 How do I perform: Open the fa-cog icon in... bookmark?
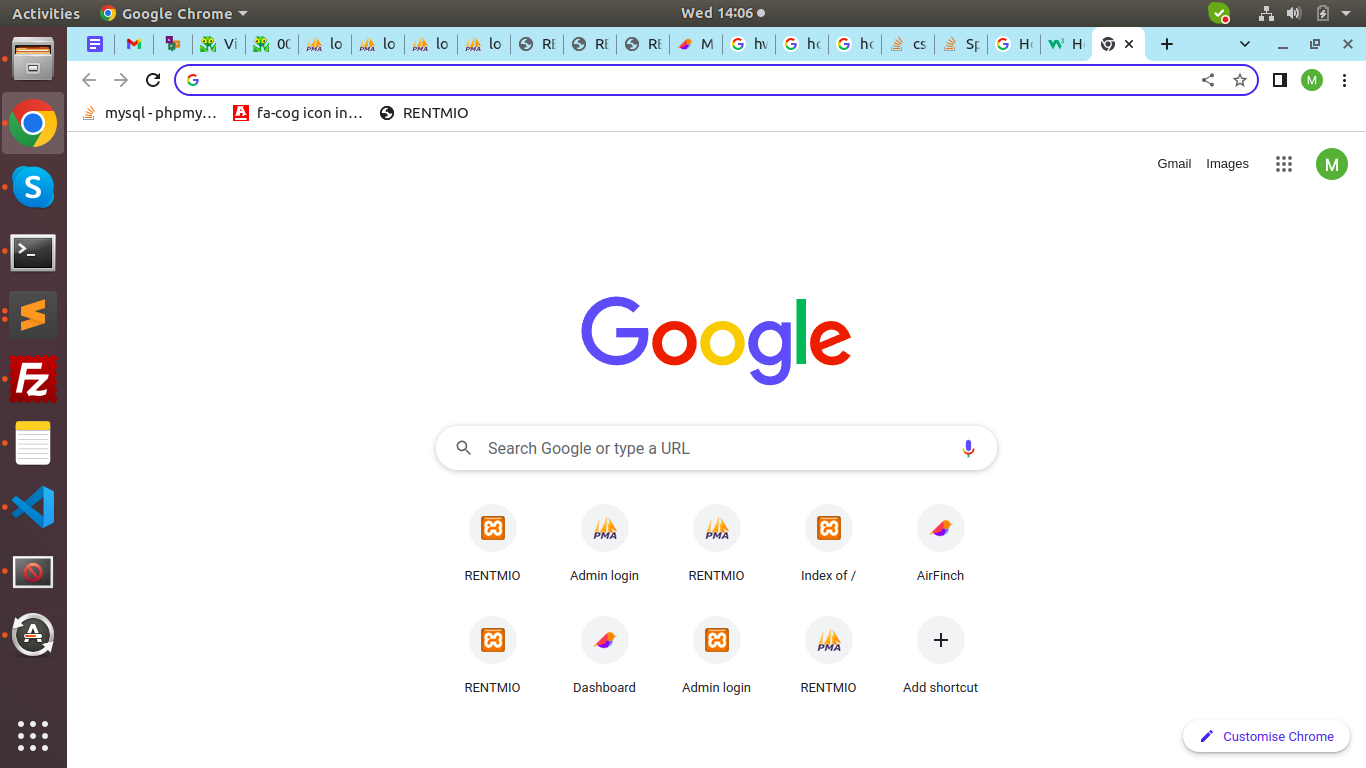click(298, 113)
